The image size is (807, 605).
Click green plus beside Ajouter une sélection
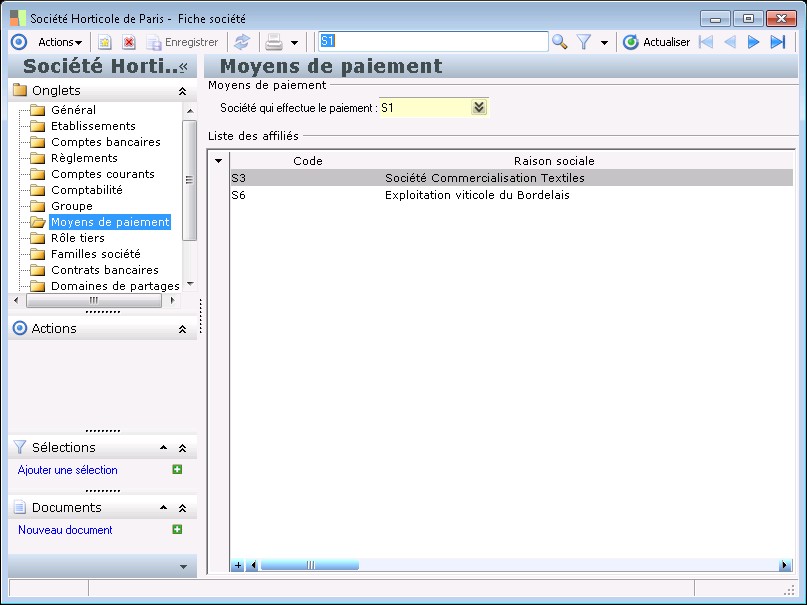[x=177, y=470]
